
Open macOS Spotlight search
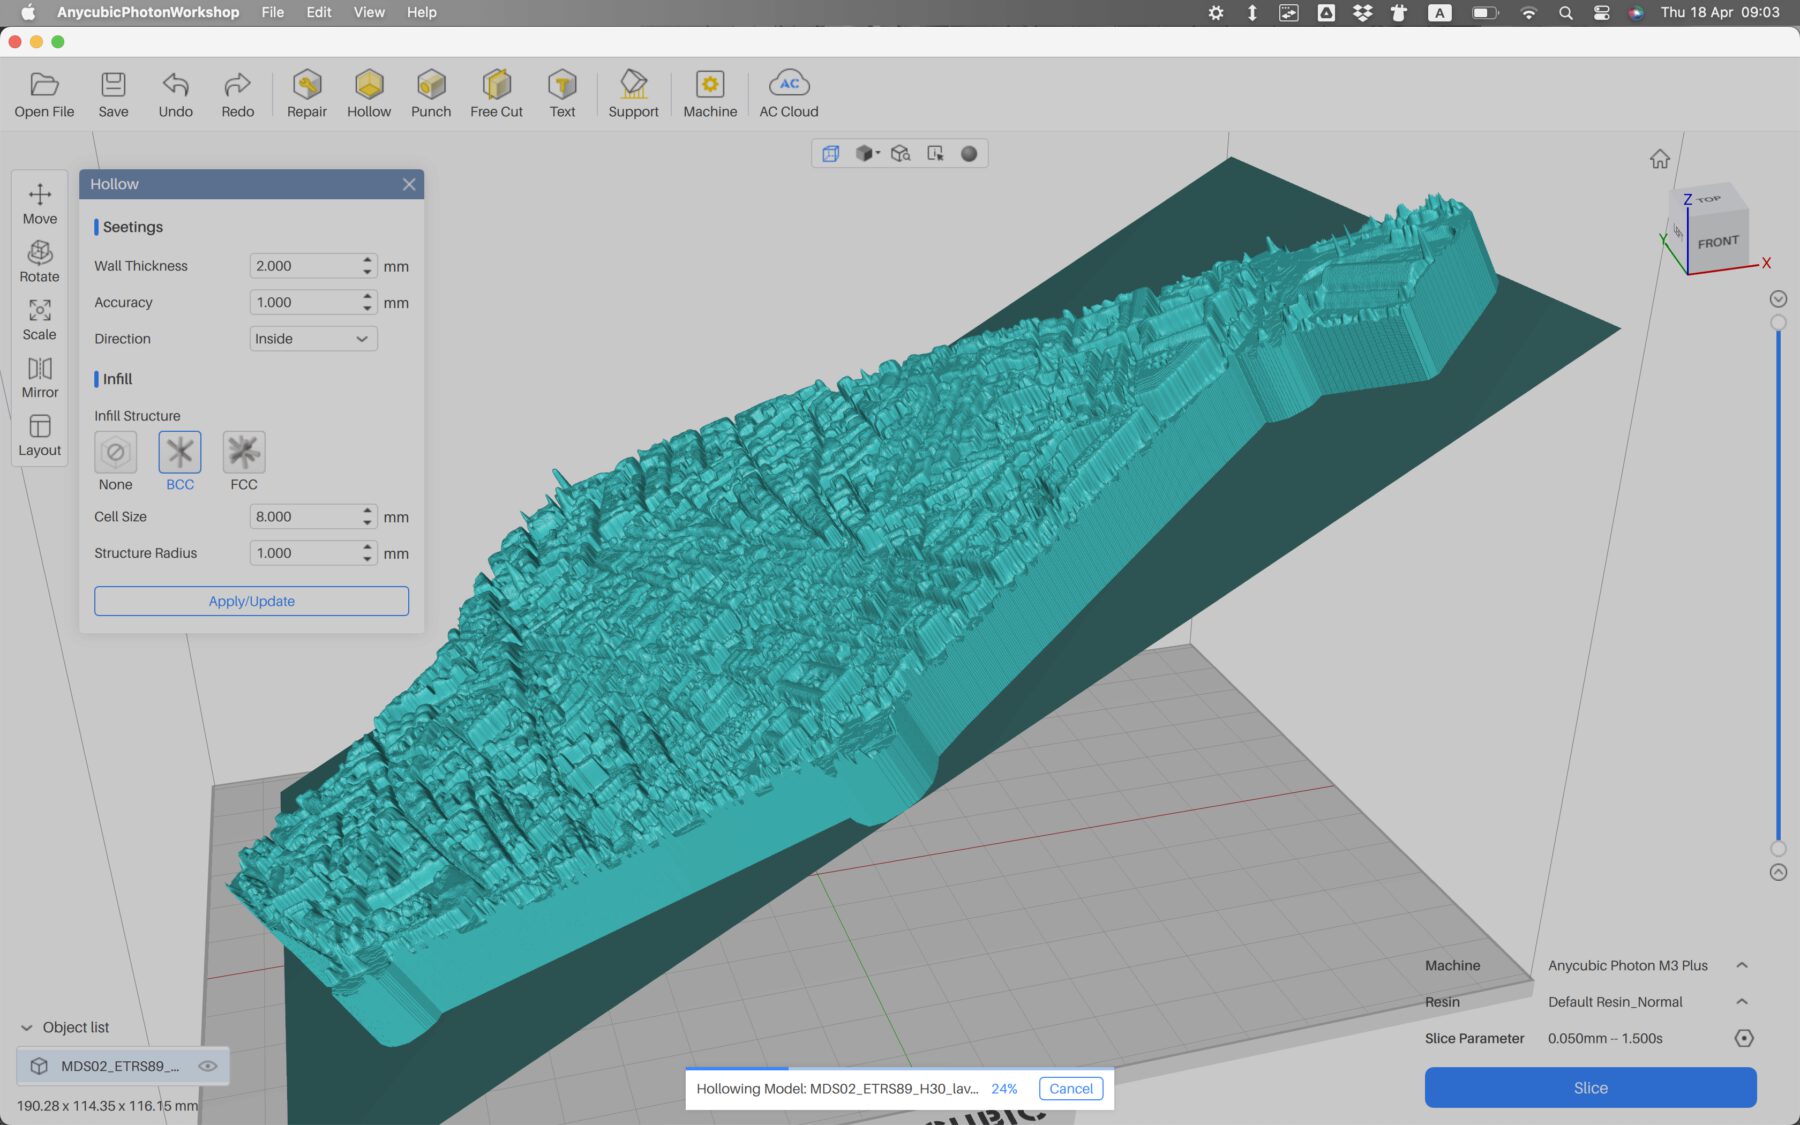[1566, 12]
